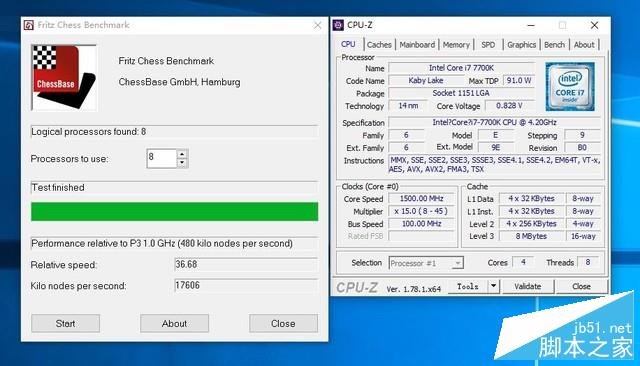Click the Processors to use input field
Image resolution: width=640 pixels, height=366 pixels.
pos(162,158)
